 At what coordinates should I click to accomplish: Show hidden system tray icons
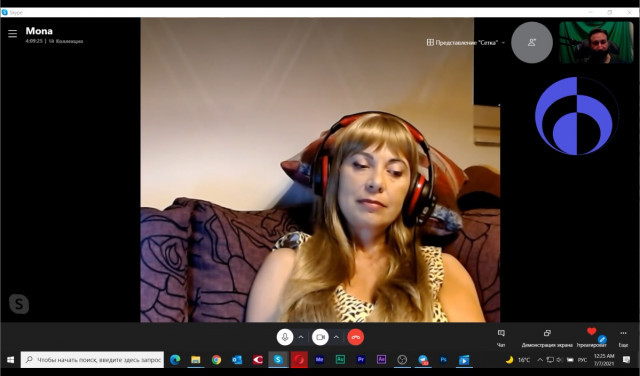540,360
